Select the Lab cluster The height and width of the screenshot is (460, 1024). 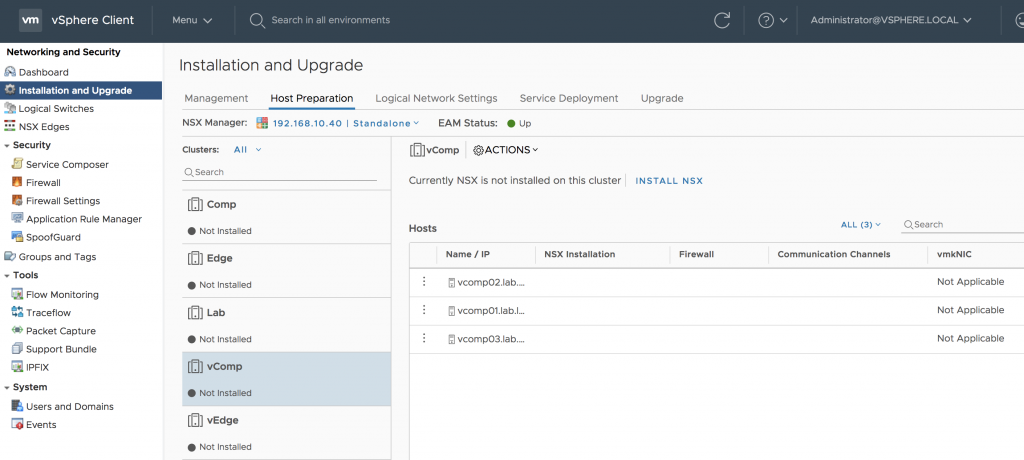[287, 325]
